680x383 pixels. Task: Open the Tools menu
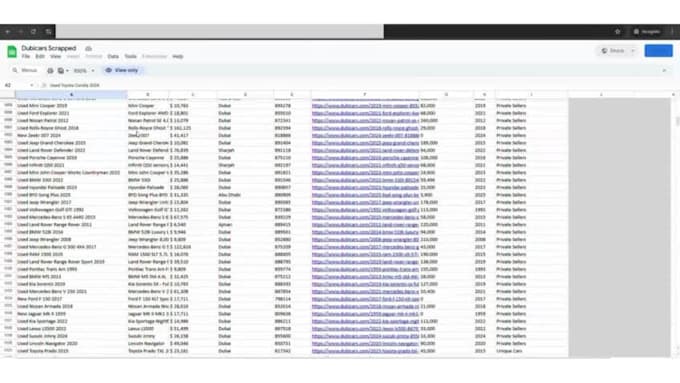point(131,56)
